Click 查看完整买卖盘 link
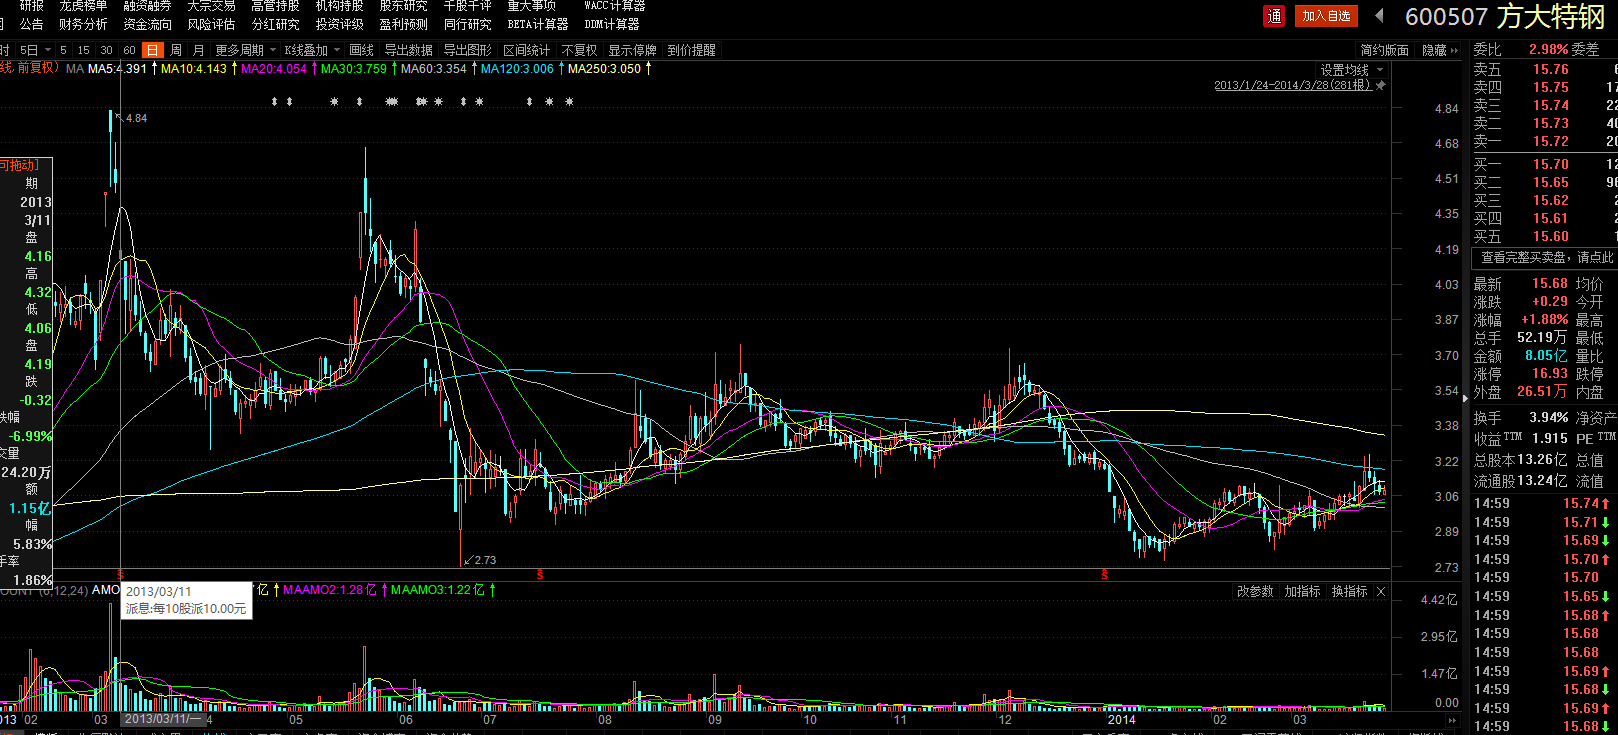 click(1546, 257)
